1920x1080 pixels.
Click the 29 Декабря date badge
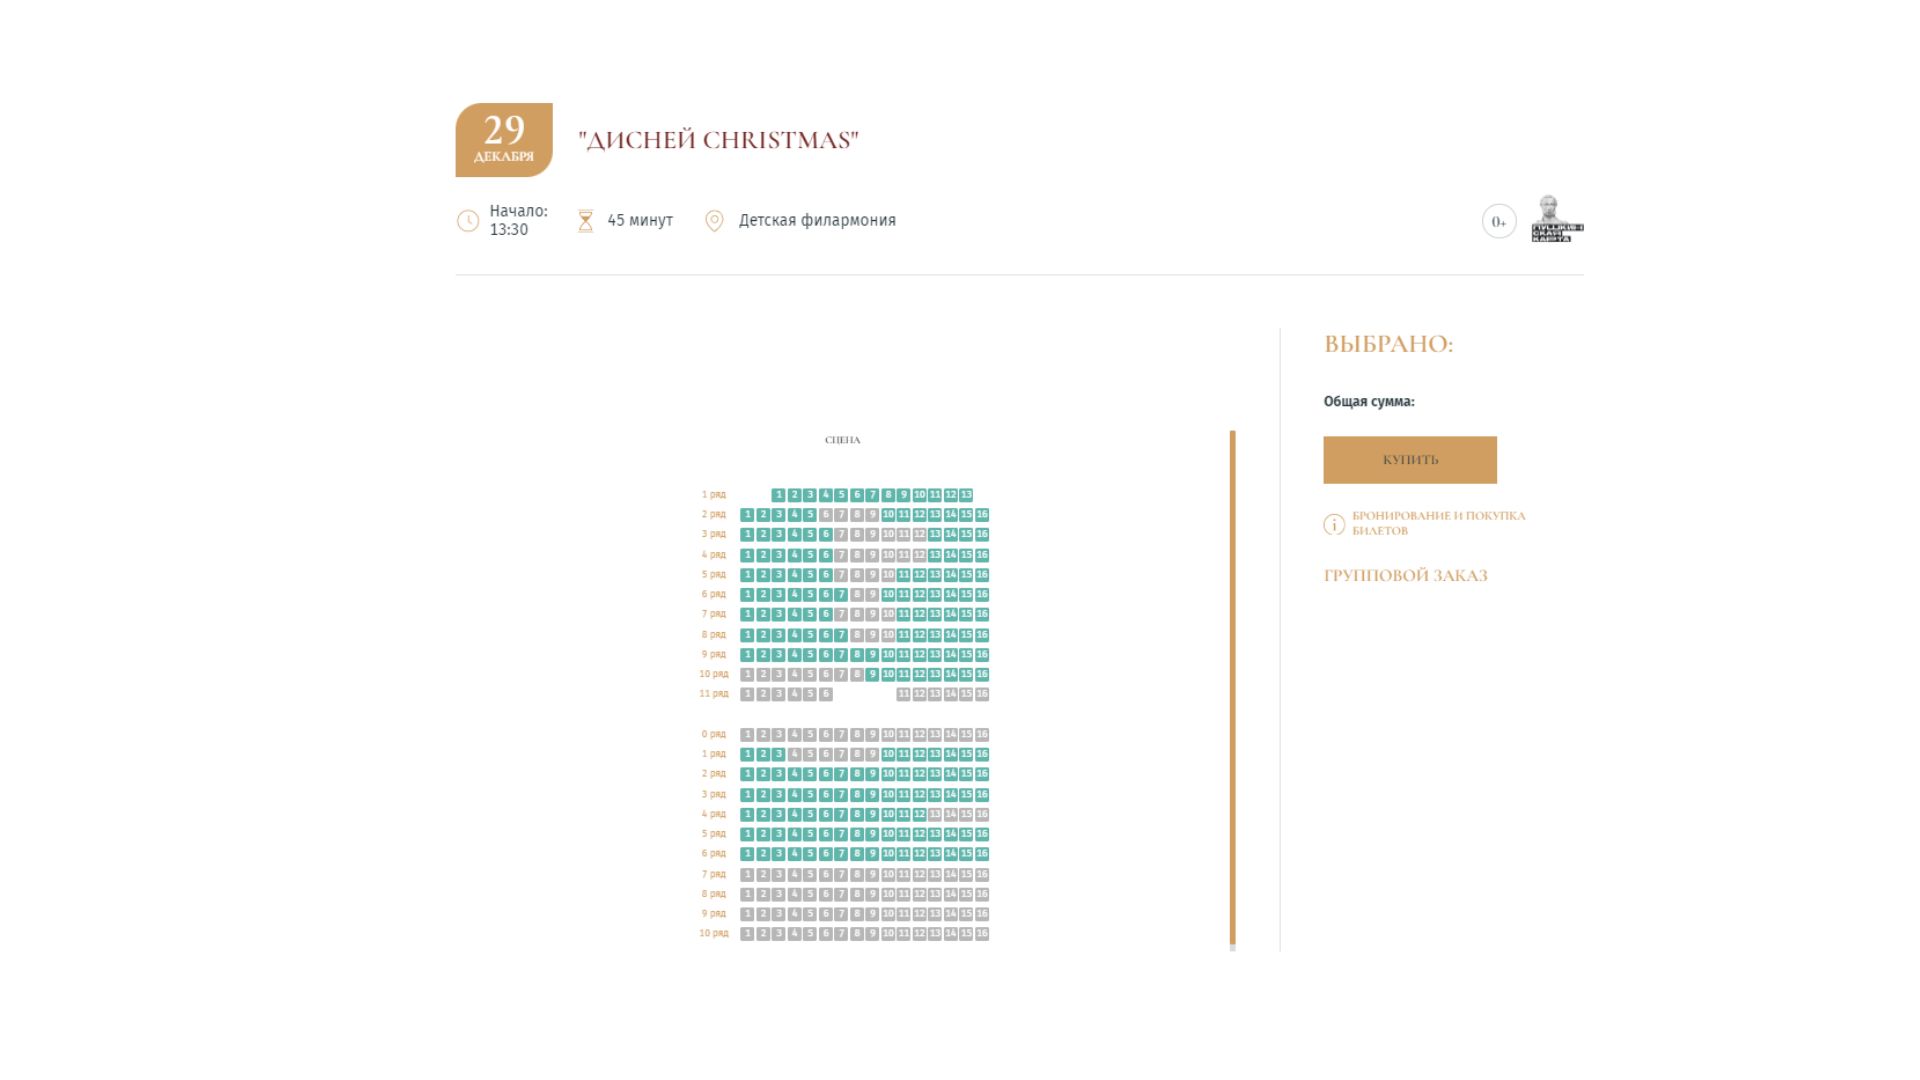pyautogui.click(x=504, y=140)
